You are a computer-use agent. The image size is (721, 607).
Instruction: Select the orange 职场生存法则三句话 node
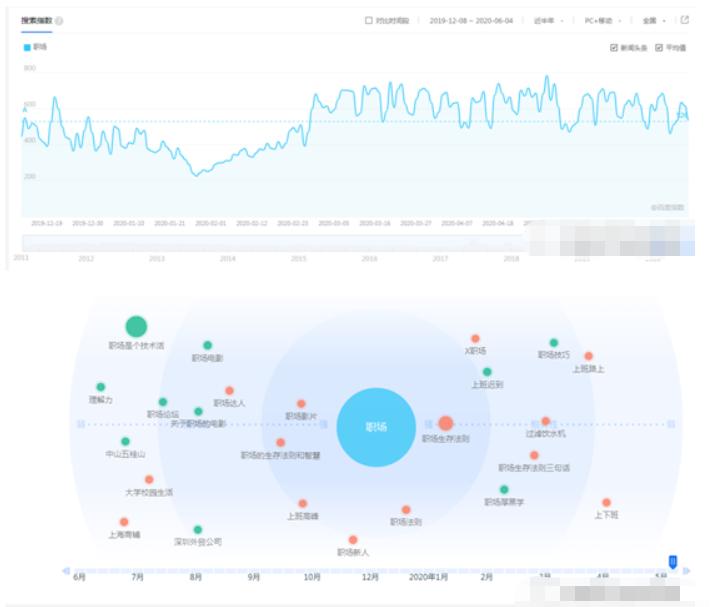[534, 455]
